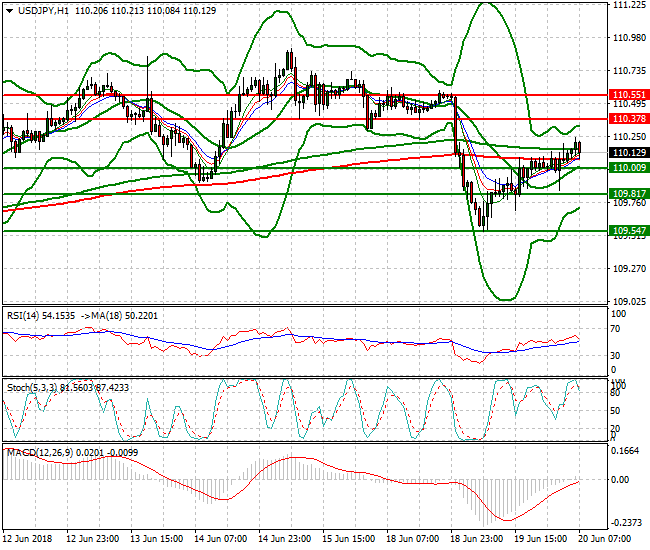Select the 109.547 green support price tag
The height and width of the screenshot is (550, 650).
[x=628, y=230]
